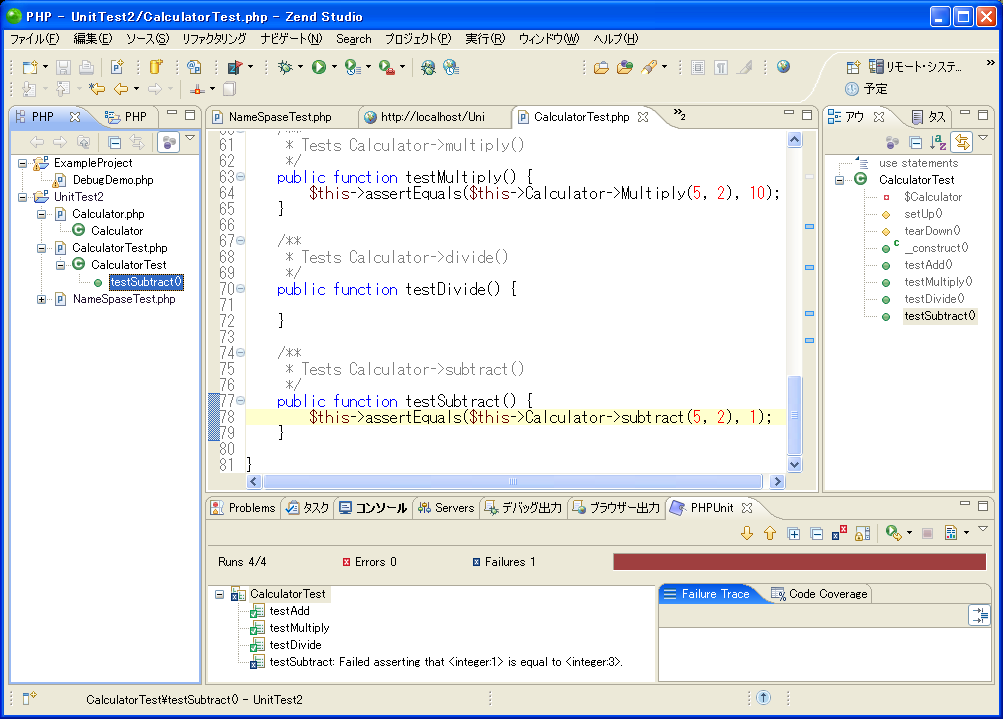This screenshot has width=1003, height=719.
Task: Collapse the UnitTest2 project tree node
Action: (23, 197)
